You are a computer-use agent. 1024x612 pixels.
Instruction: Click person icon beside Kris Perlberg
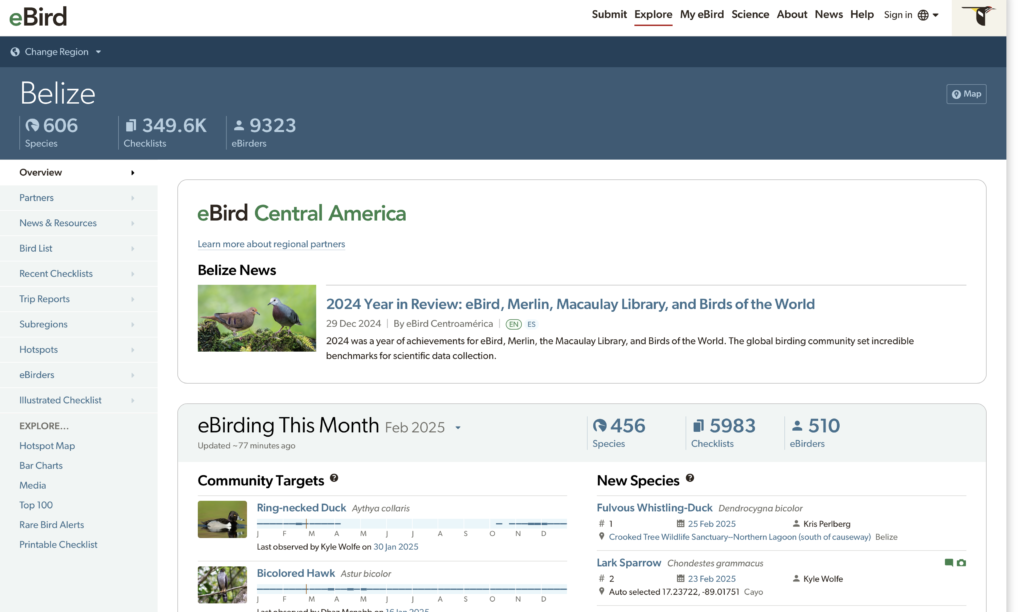[x=796, y=524]
